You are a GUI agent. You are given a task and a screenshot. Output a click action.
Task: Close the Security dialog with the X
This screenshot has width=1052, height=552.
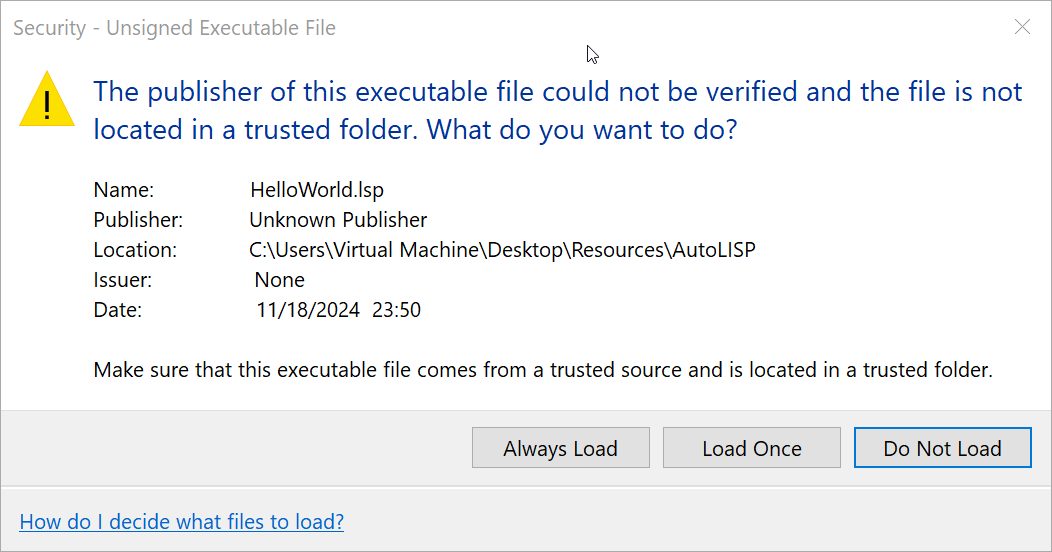tap(1022, 28)
